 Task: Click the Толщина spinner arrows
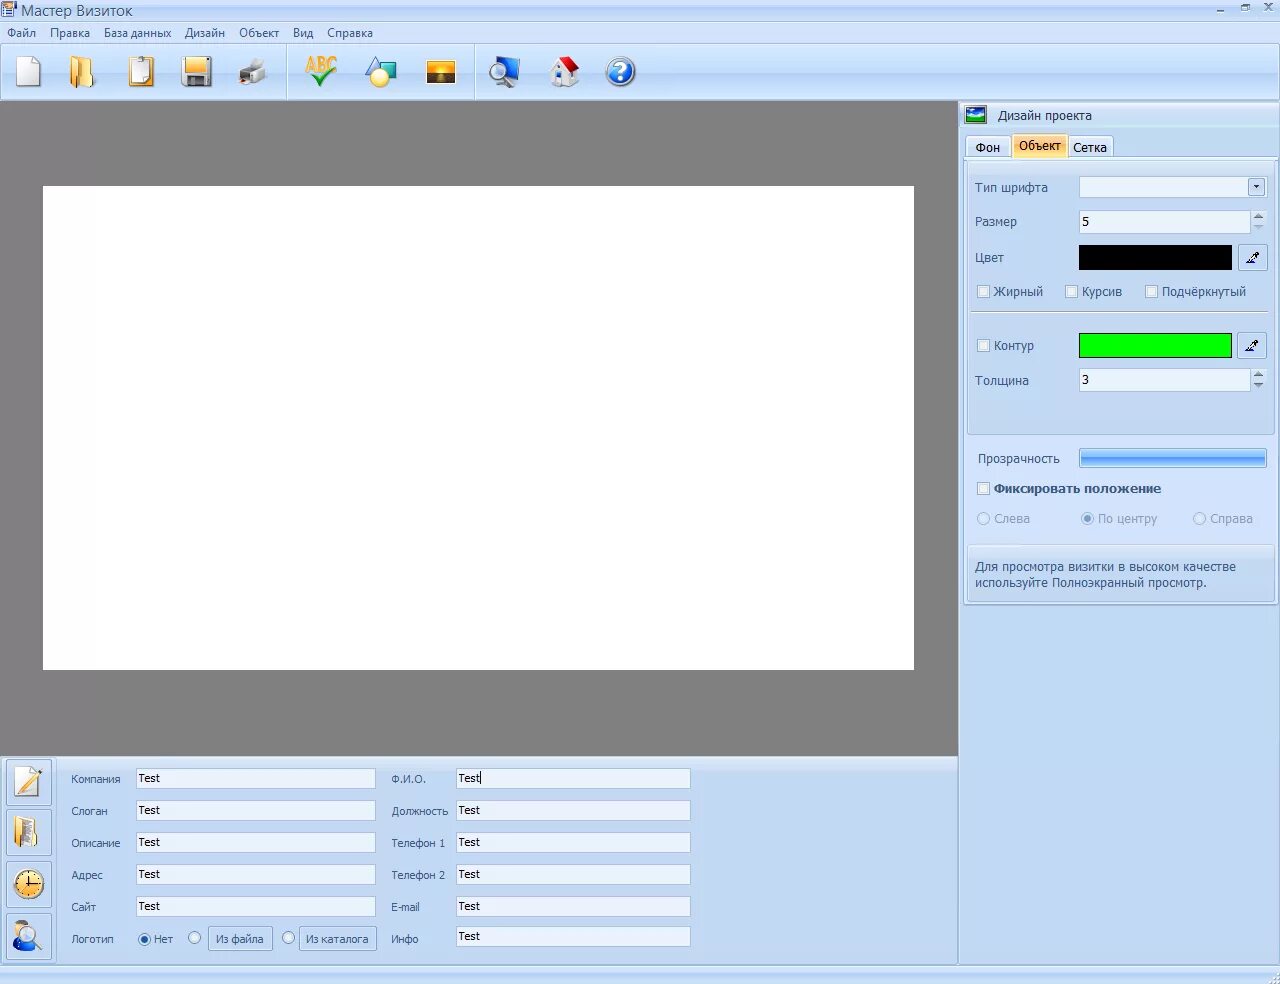coord(1258,380)
